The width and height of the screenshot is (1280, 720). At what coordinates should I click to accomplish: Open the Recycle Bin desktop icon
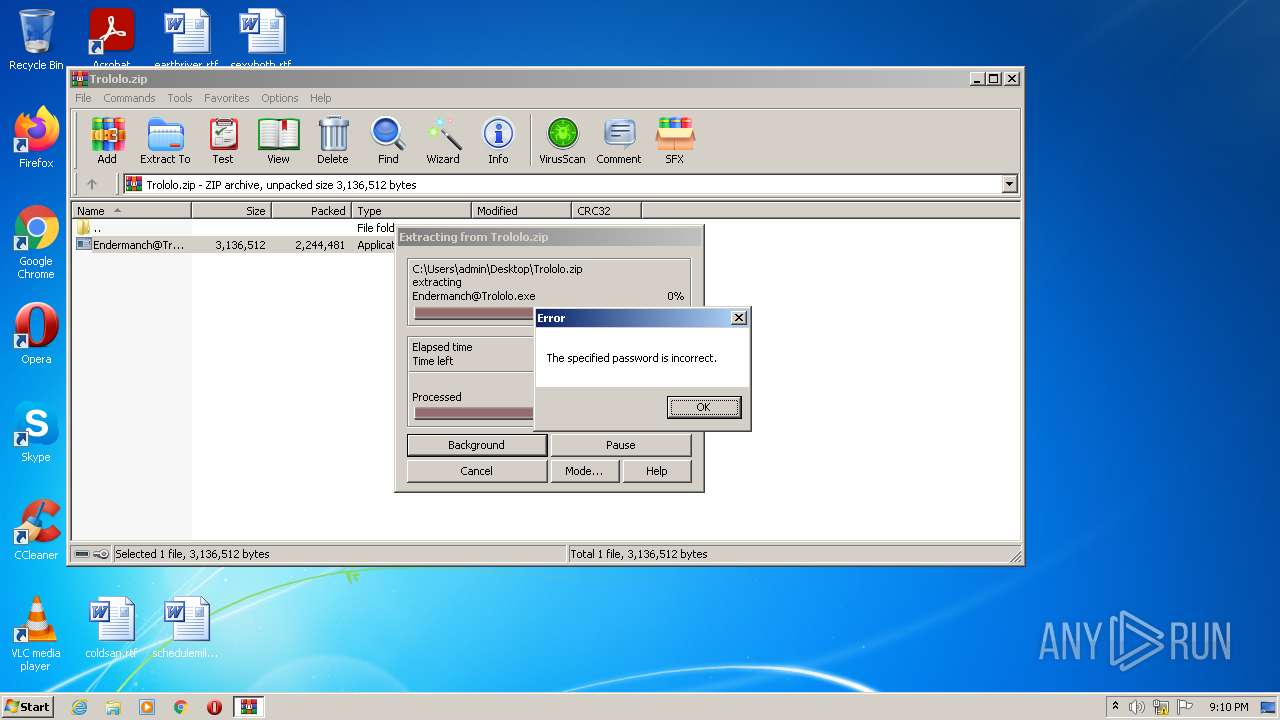36,40
